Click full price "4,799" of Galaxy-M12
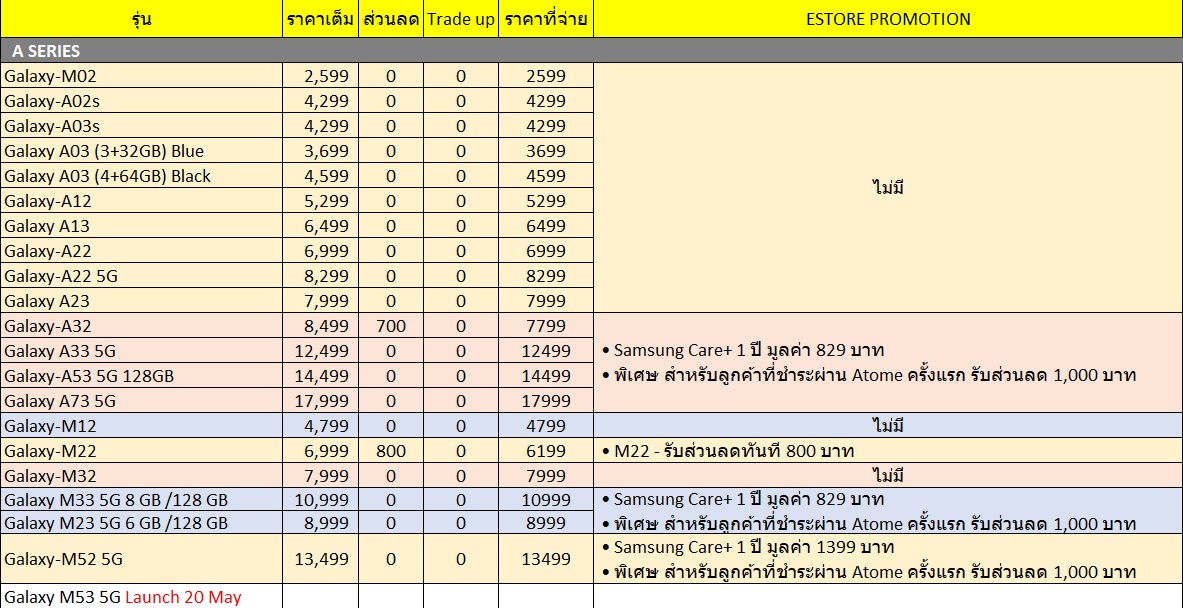Screen dimensions: 1183x608 point(327,426)
